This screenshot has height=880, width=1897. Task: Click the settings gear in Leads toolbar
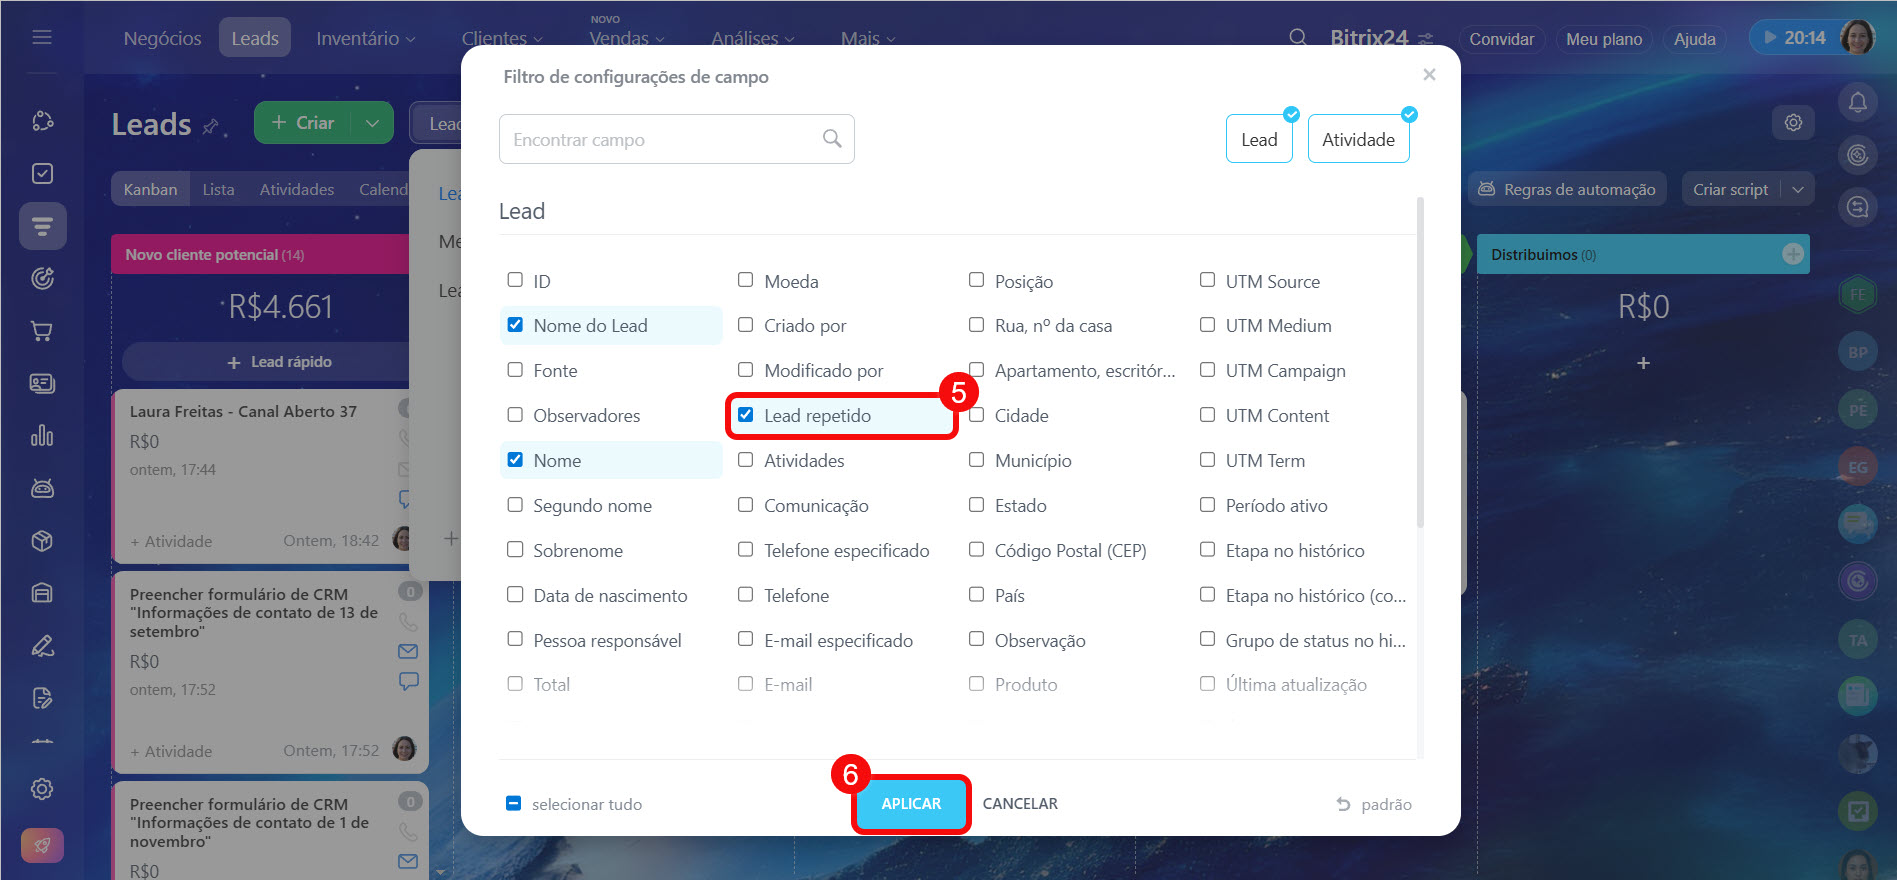point(1793,123)
